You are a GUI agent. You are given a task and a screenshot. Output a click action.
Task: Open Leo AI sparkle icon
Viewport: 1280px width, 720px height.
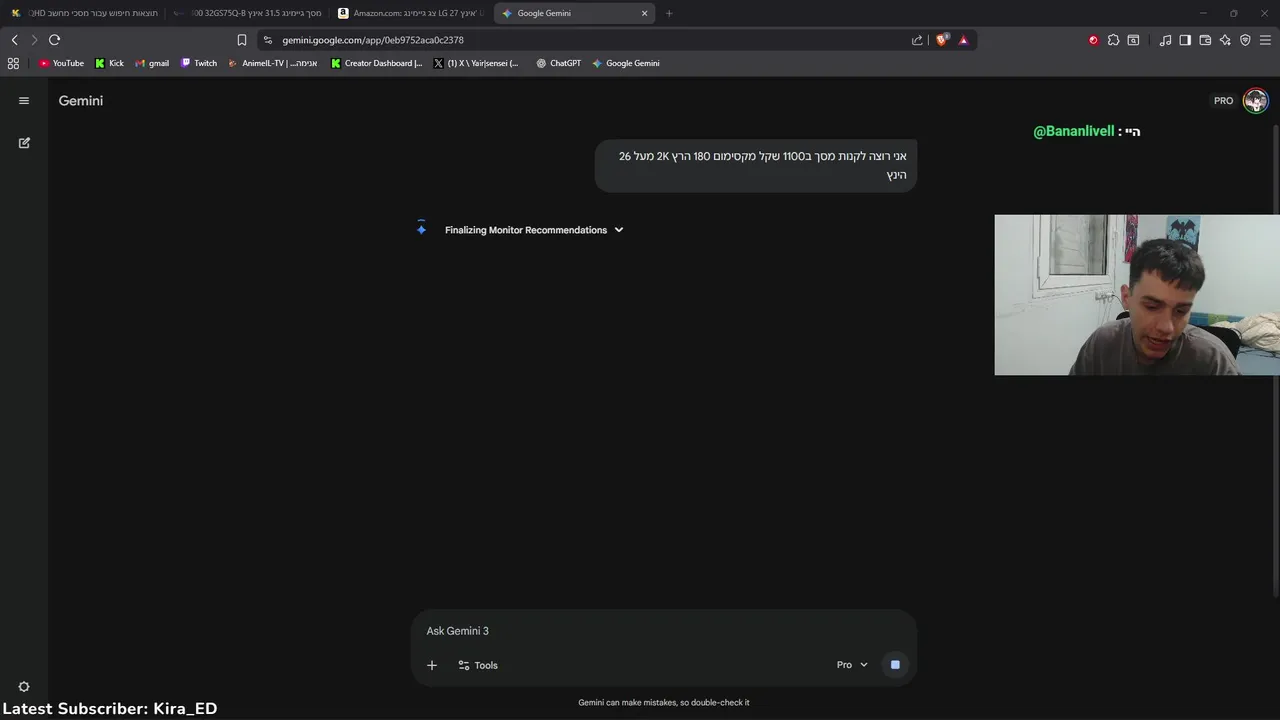pyautogui.click(x=1225, y=40)
